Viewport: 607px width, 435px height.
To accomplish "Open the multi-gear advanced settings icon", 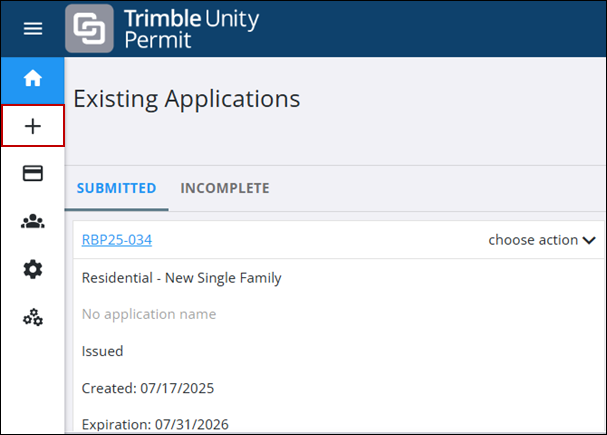I will (33, 318).
